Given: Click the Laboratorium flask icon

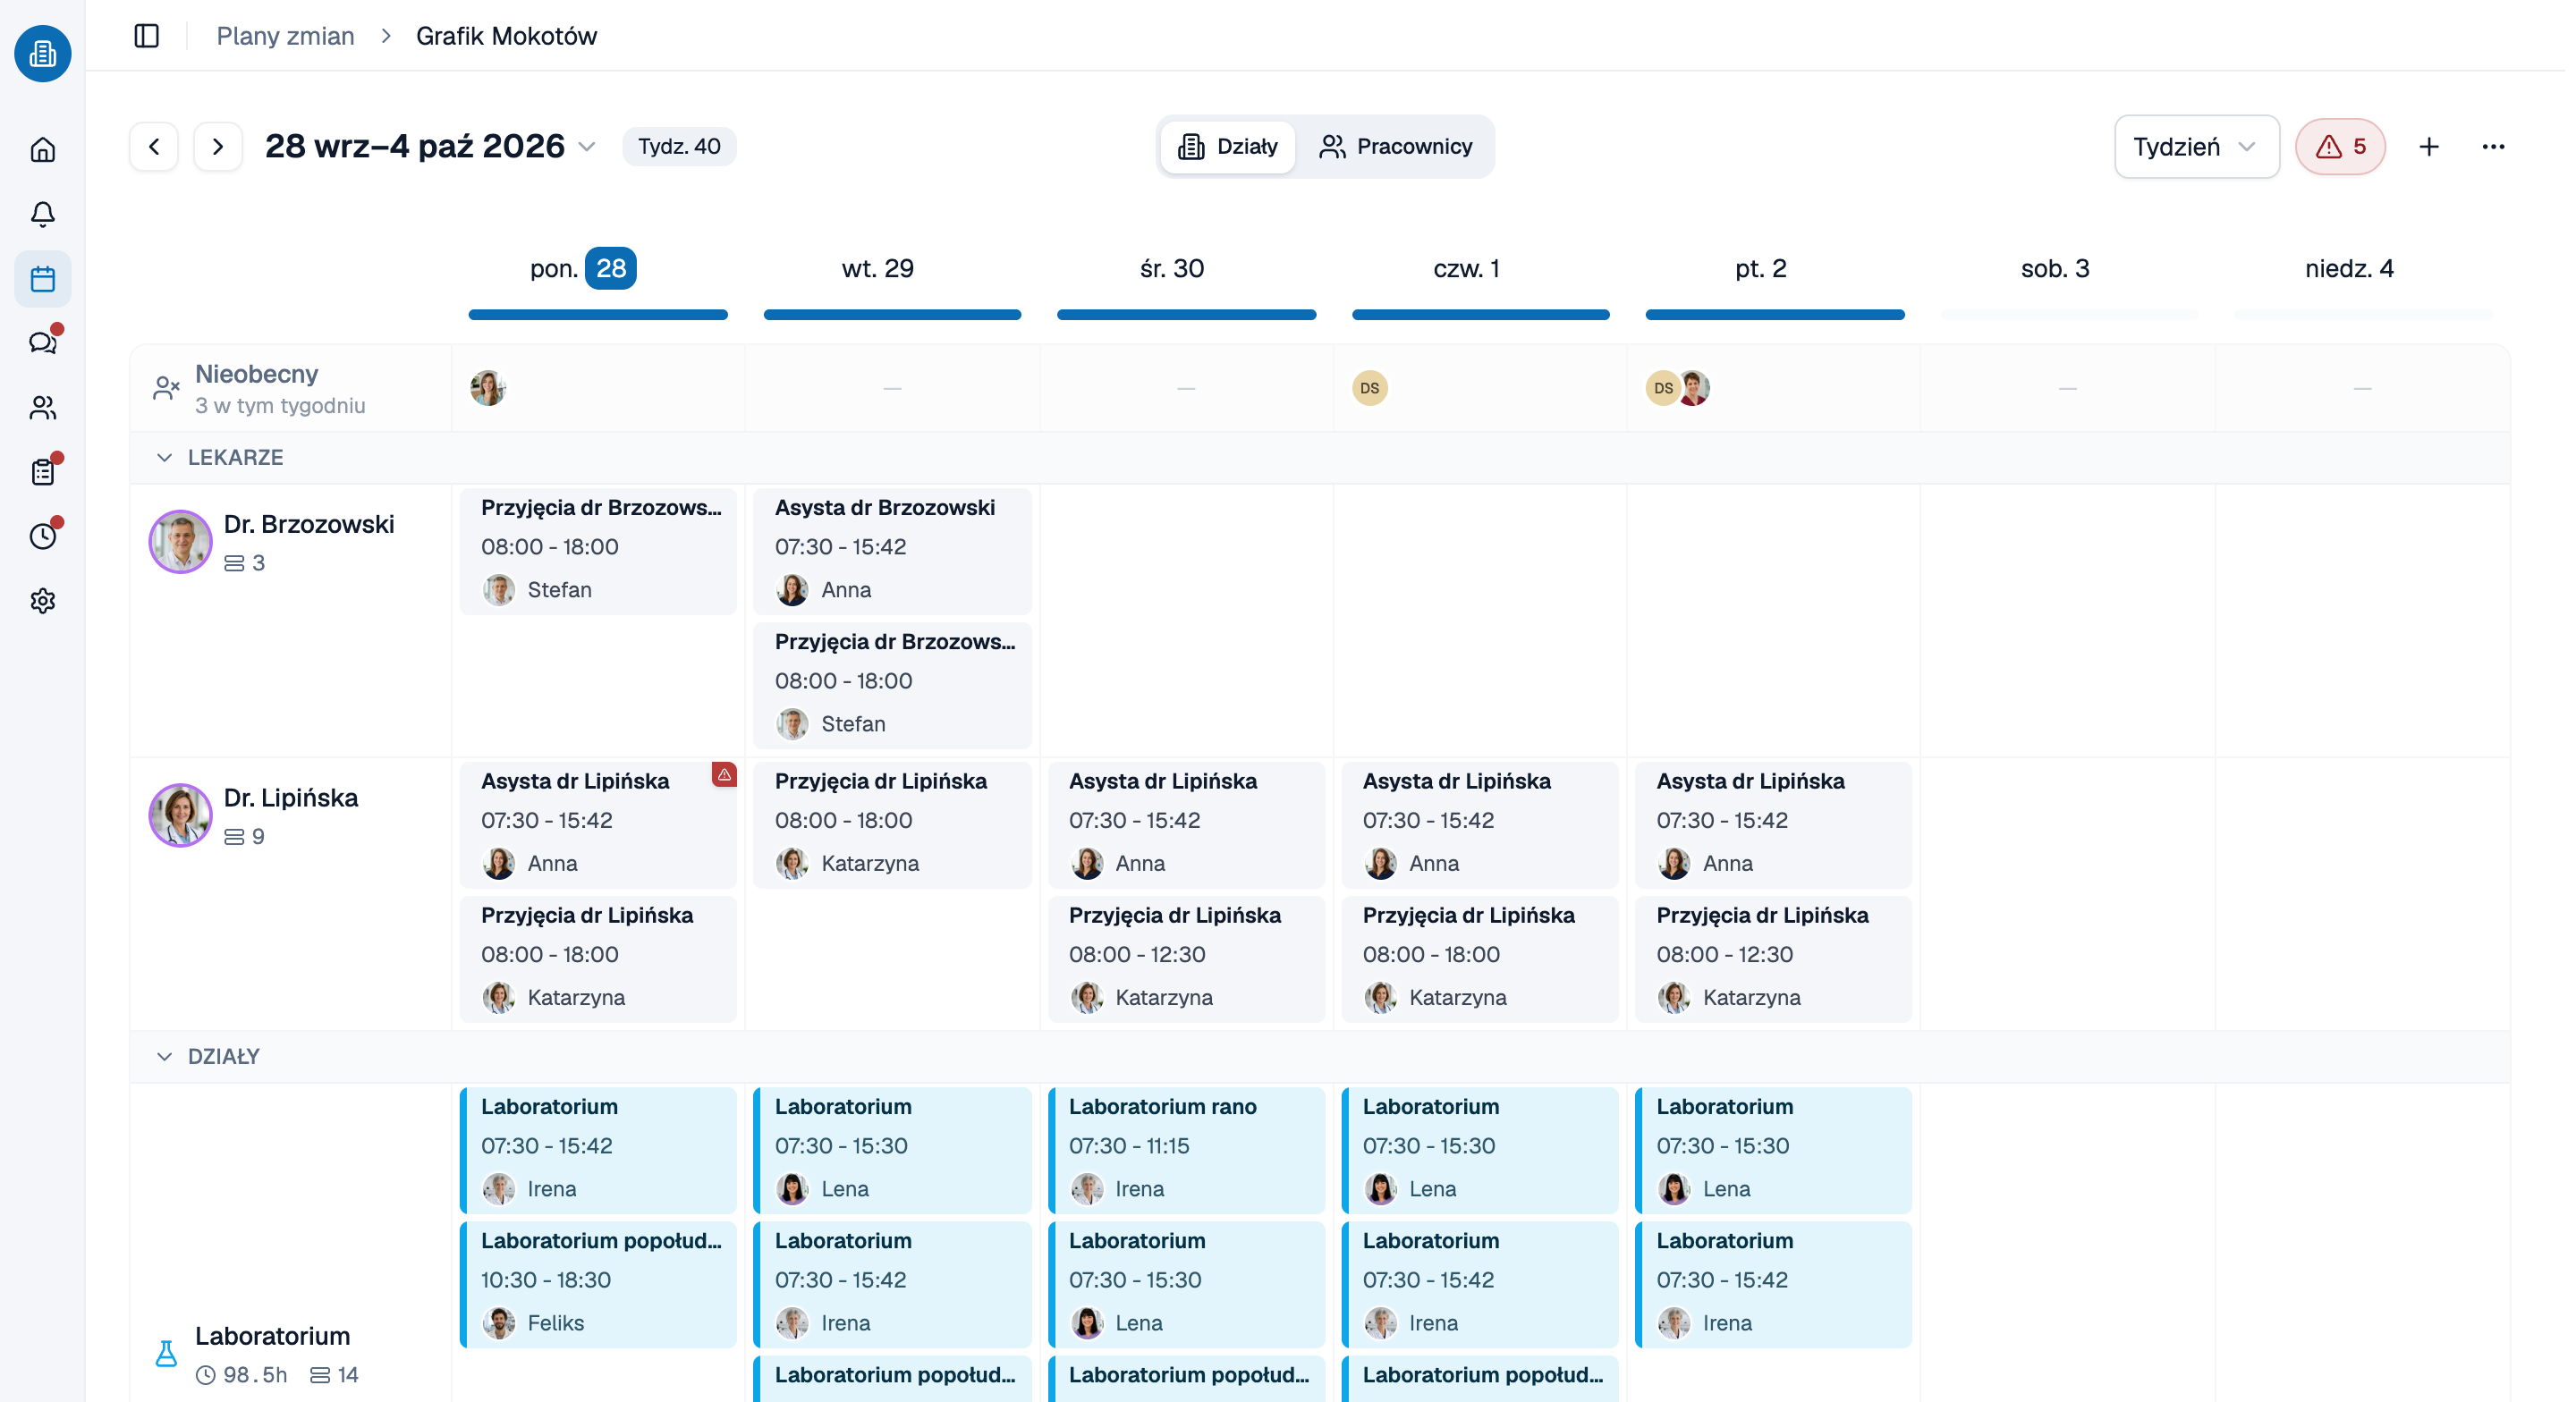Looking at the screenshot, I should click(166, 1353).
